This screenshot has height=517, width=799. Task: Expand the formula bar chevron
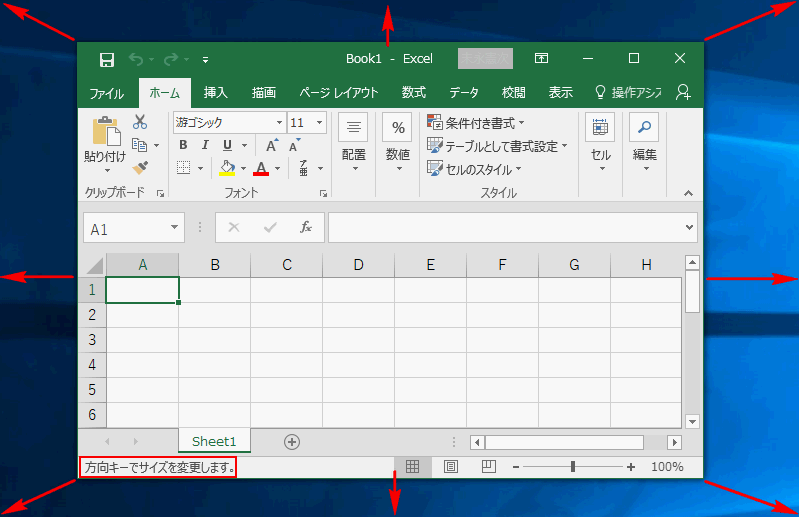689,227
